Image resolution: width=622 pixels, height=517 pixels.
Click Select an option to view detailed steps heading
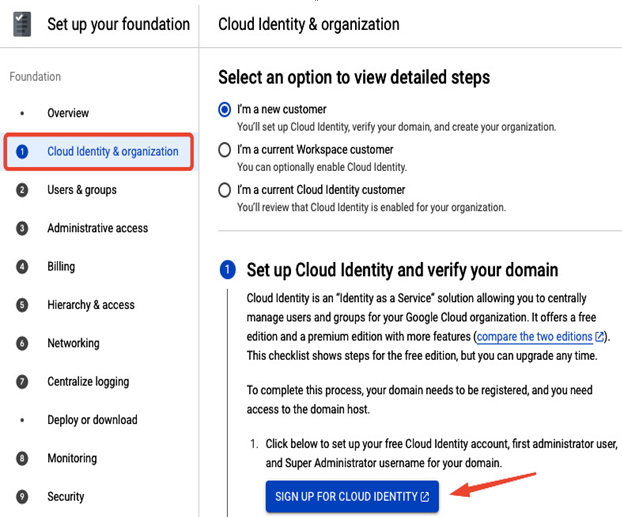[354, 77]
